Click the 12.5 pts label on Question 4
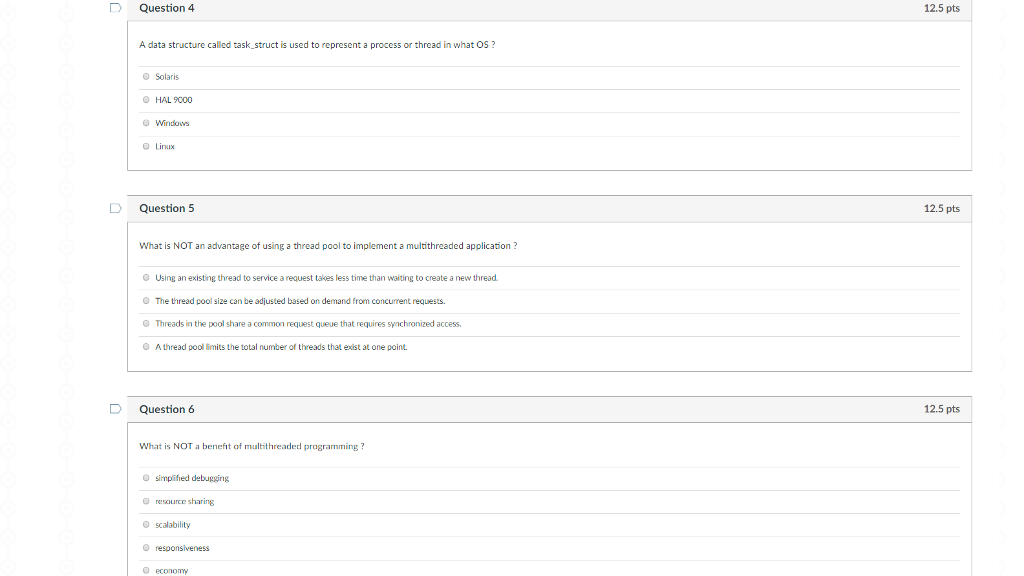 pyautogui.click(x=942, y=8)
